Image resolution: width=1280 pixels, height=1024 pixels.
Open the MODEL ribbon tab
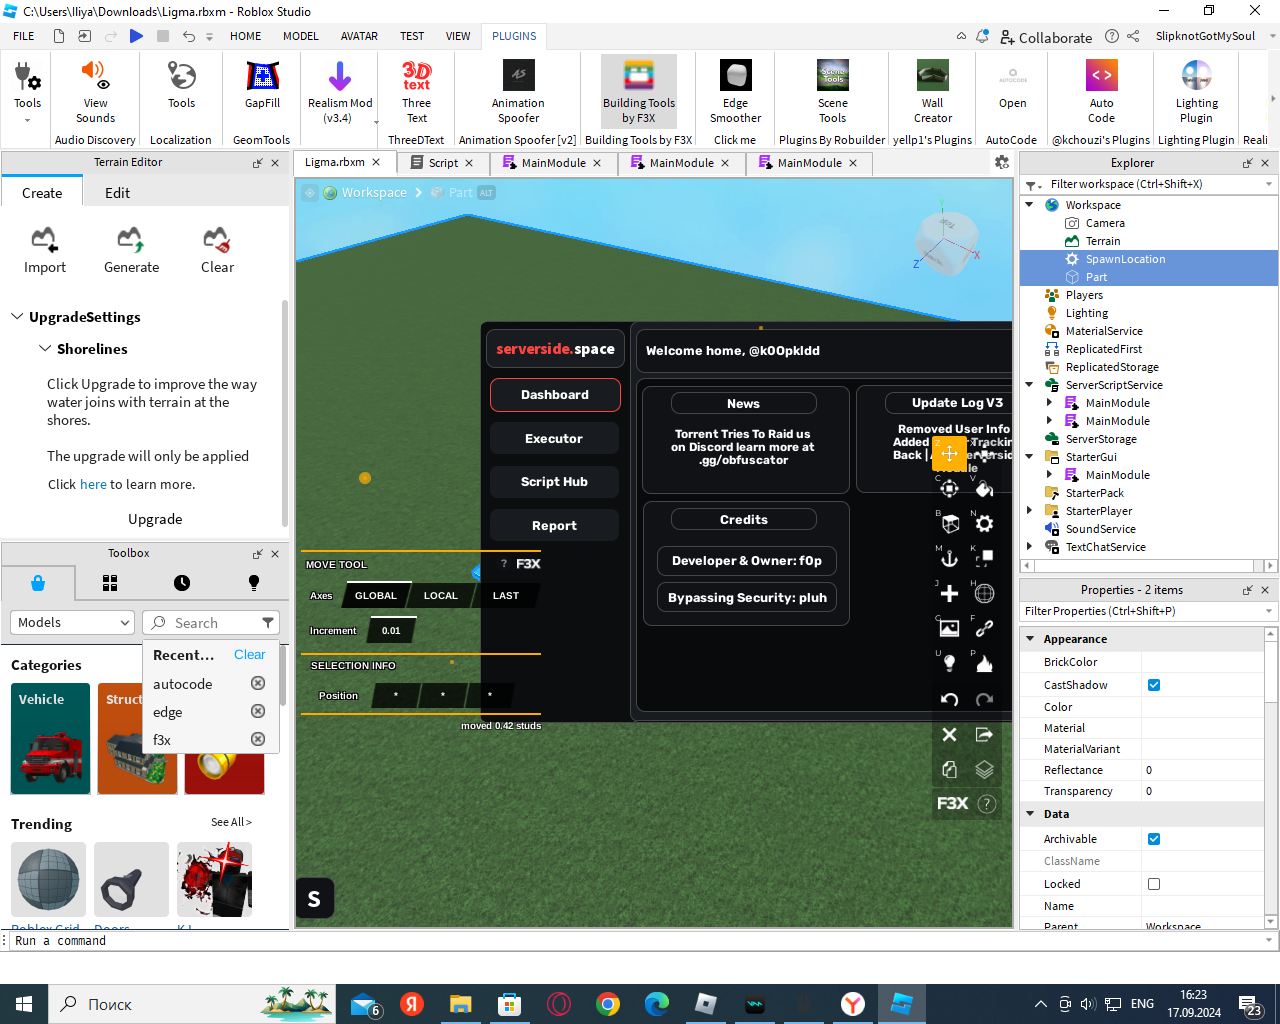coord(300,36)
